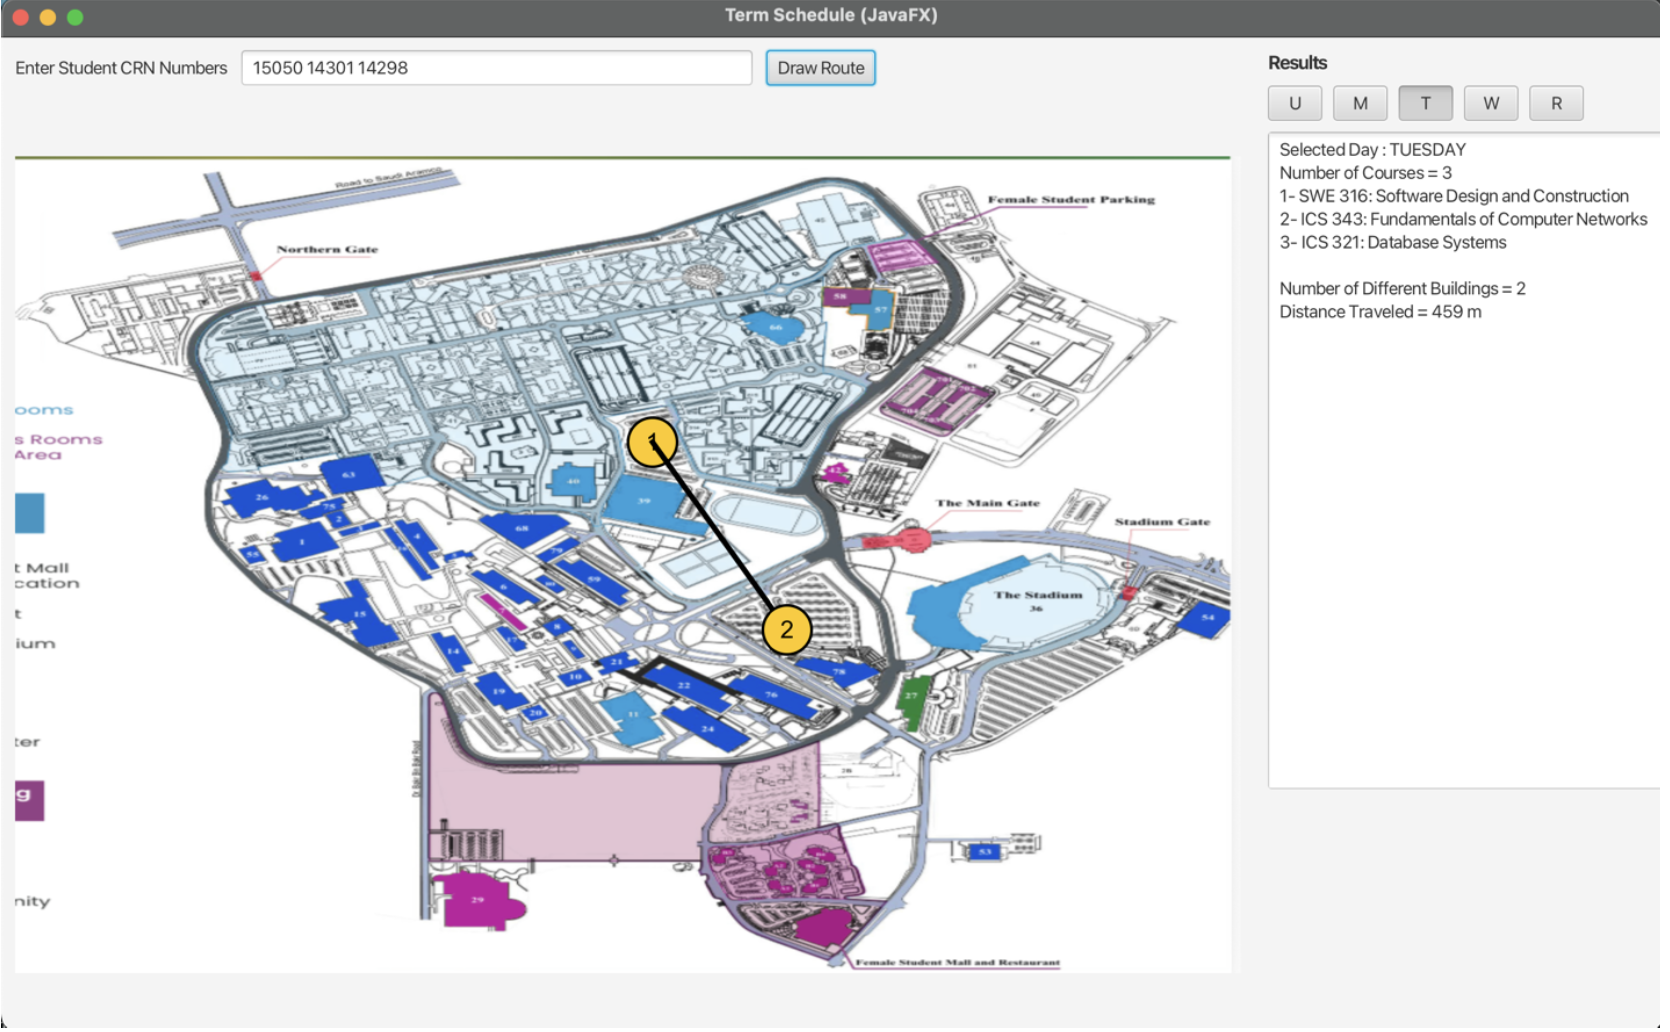Select the Monday M day button
The height and width of the screenshot is (1032, 1670).
1360,102
